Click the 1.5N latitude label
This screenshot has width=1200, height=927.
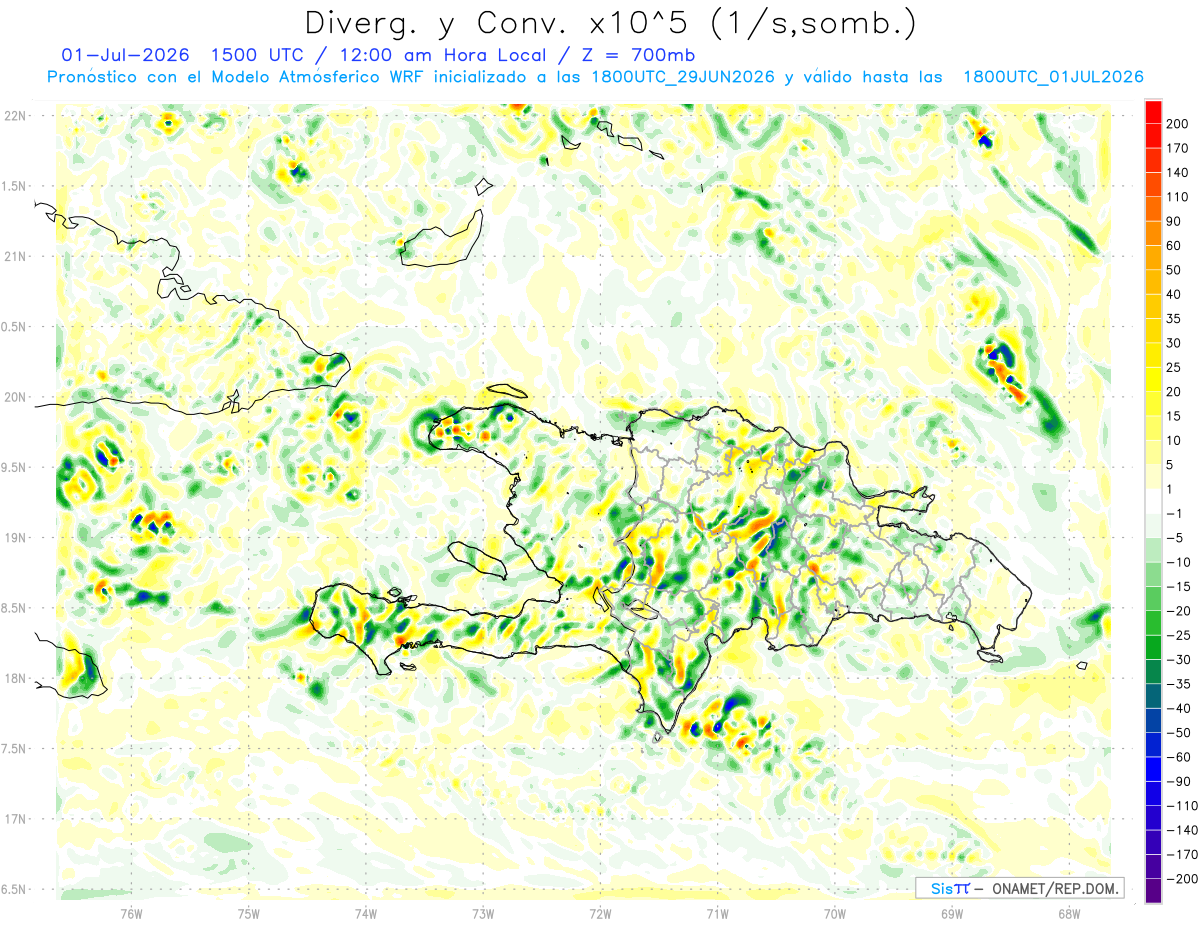(x=15, y=186)
